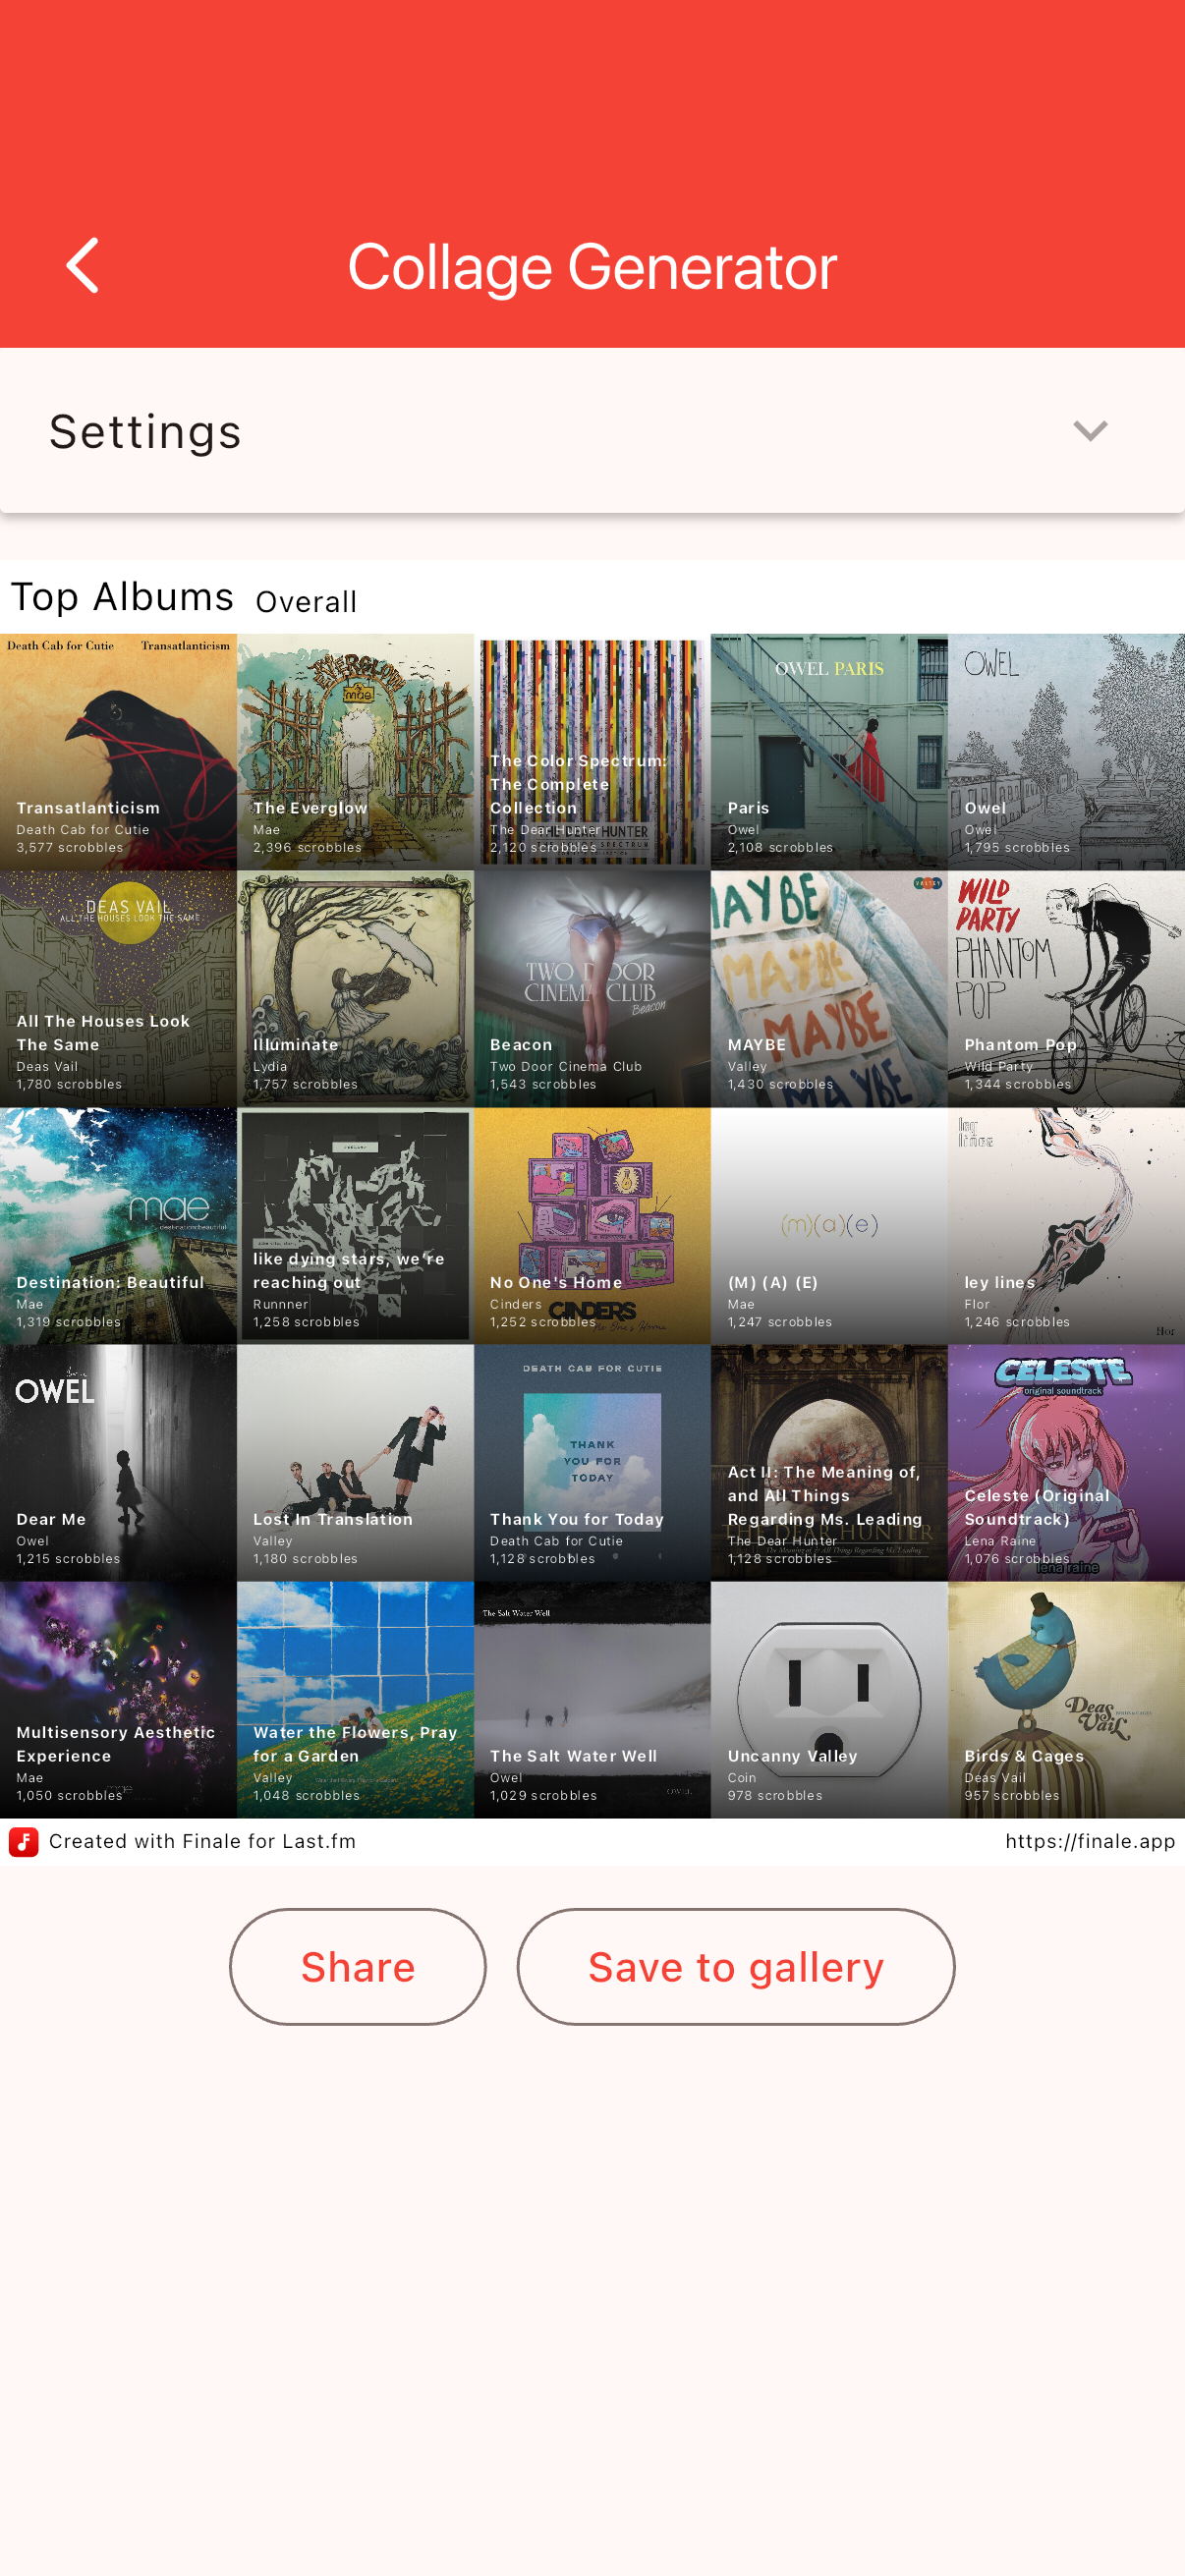Viewport: 1185px width, 2576px height.
Task: Tap the Finale app logo icon
Action: click(23, 1841)
